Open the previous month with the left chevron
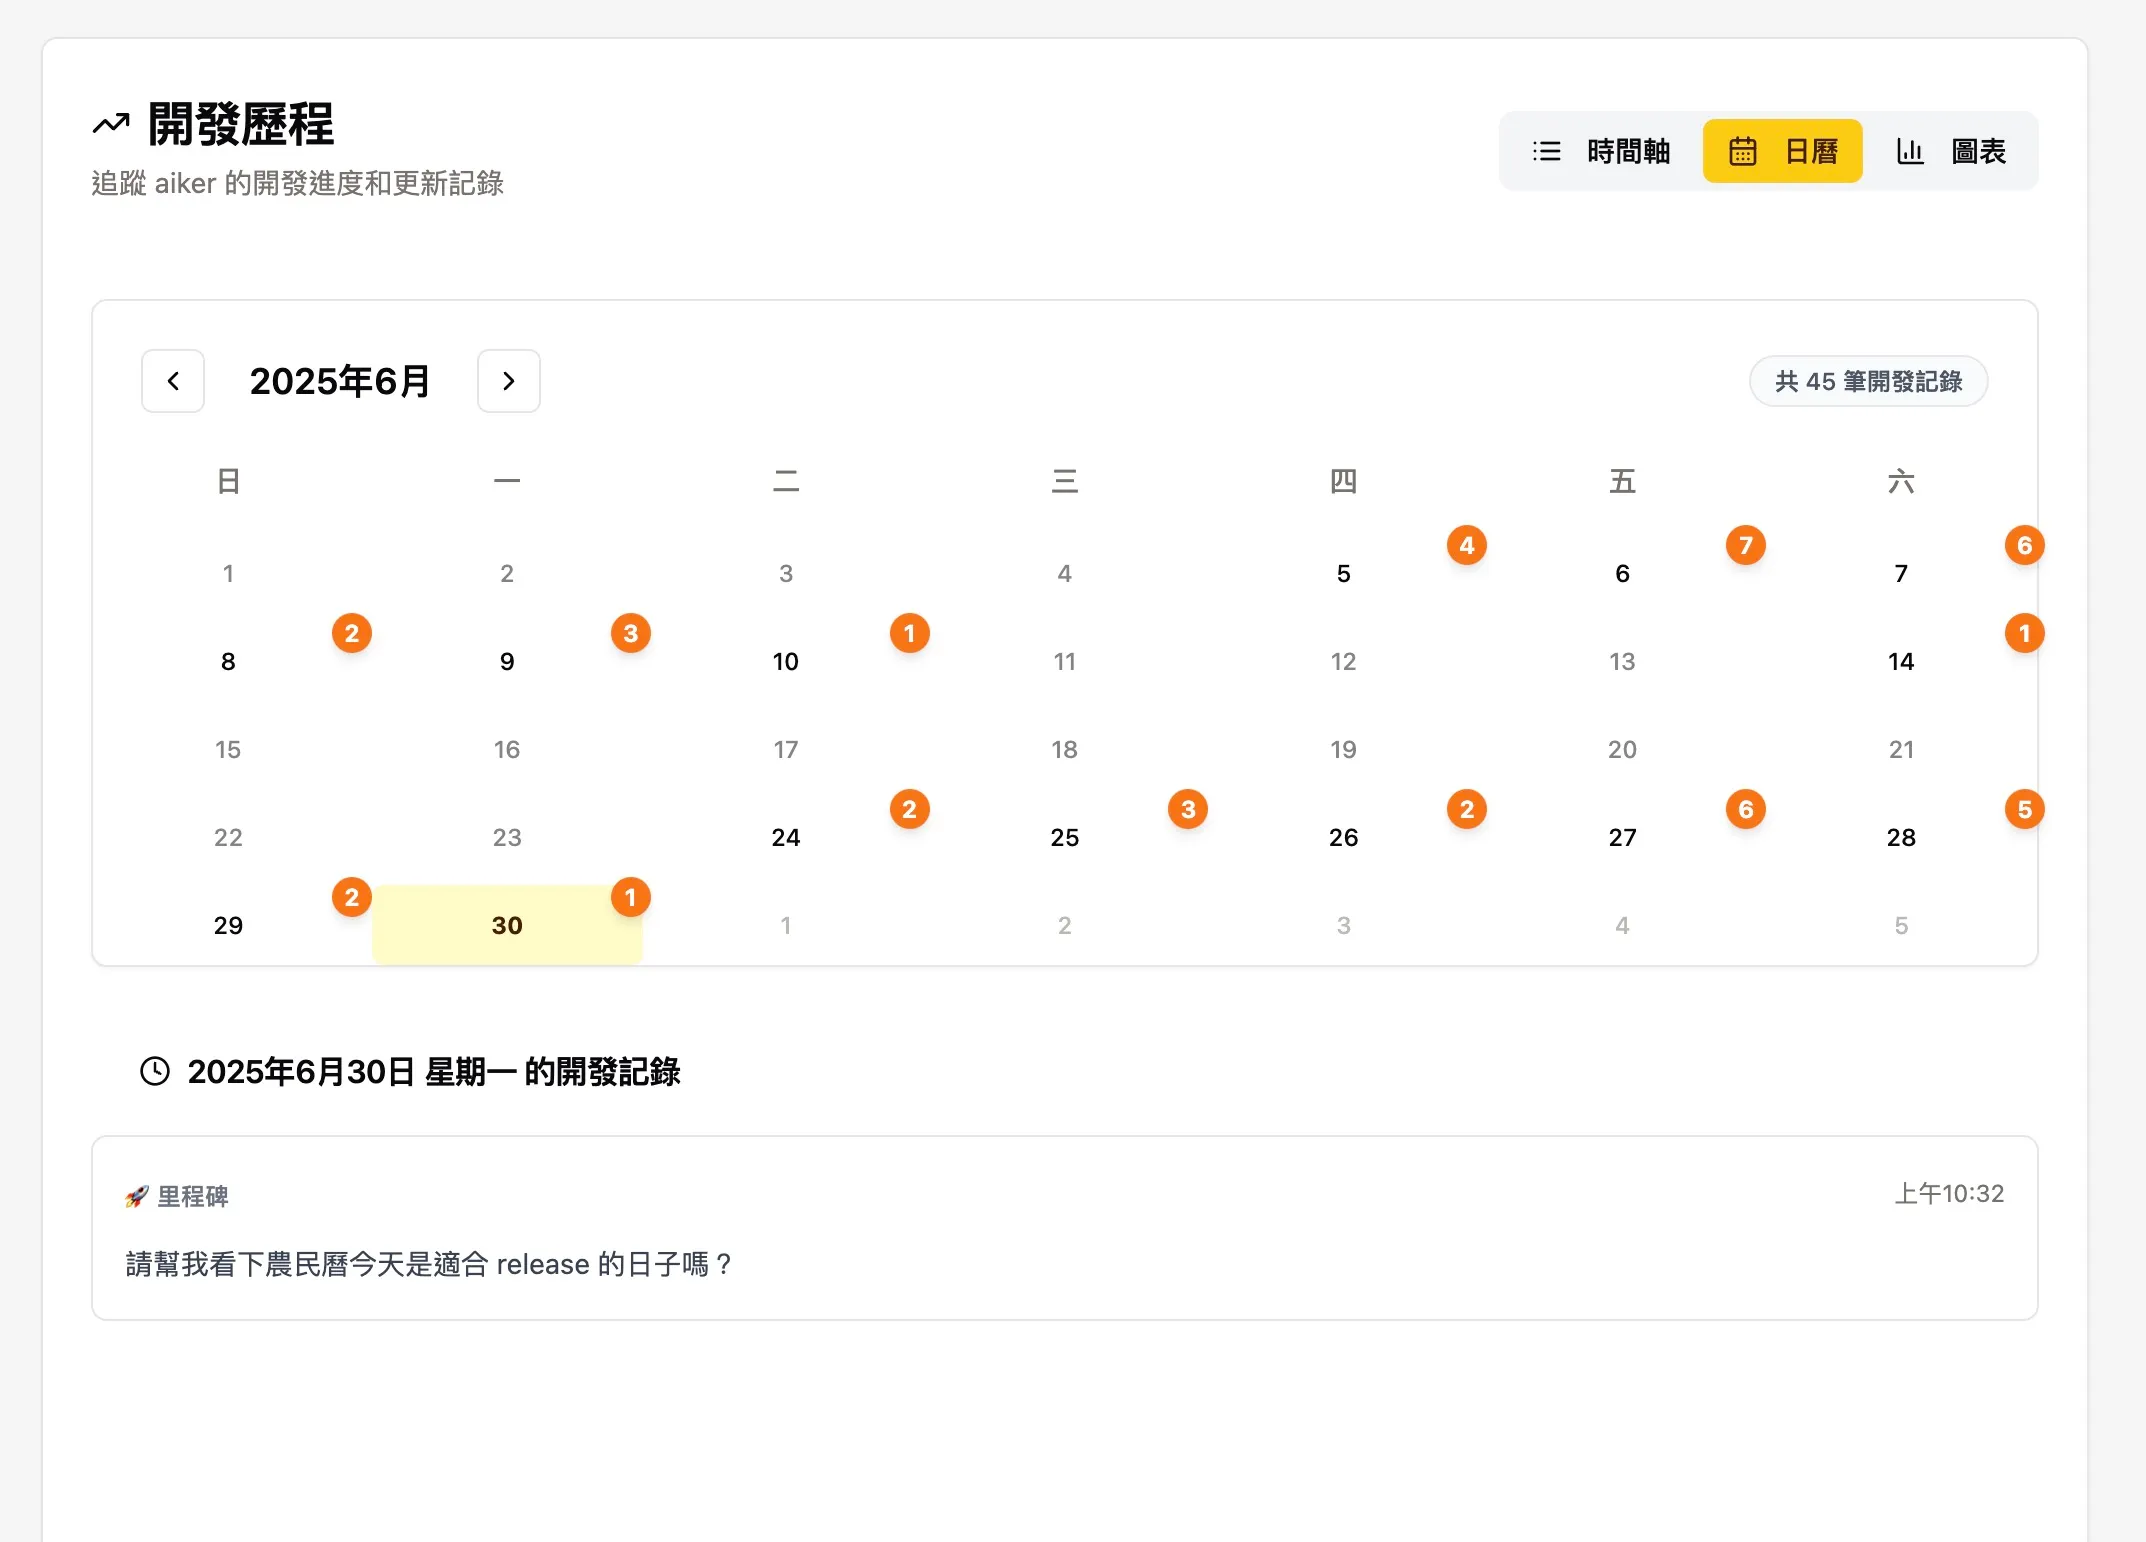The image size is (2146, 1542). click(172, 381)
